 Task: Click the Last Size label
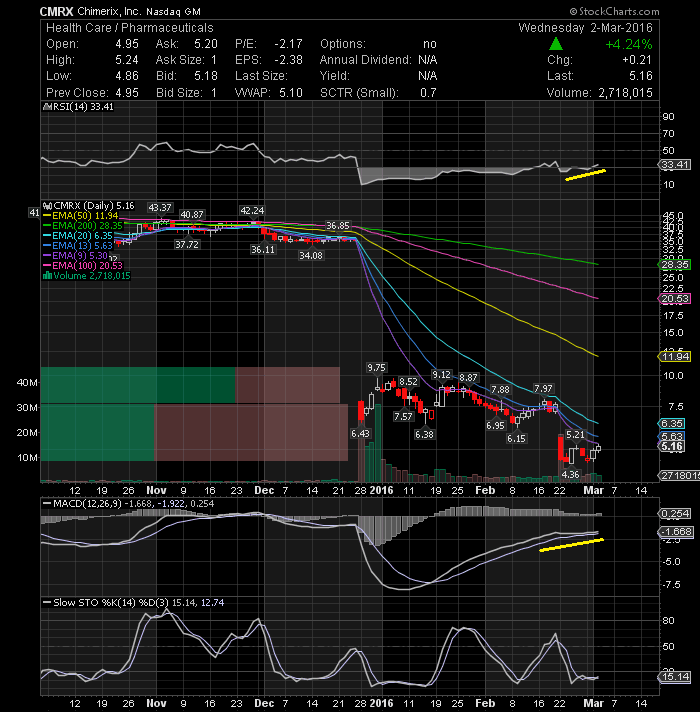click(261, 76)
